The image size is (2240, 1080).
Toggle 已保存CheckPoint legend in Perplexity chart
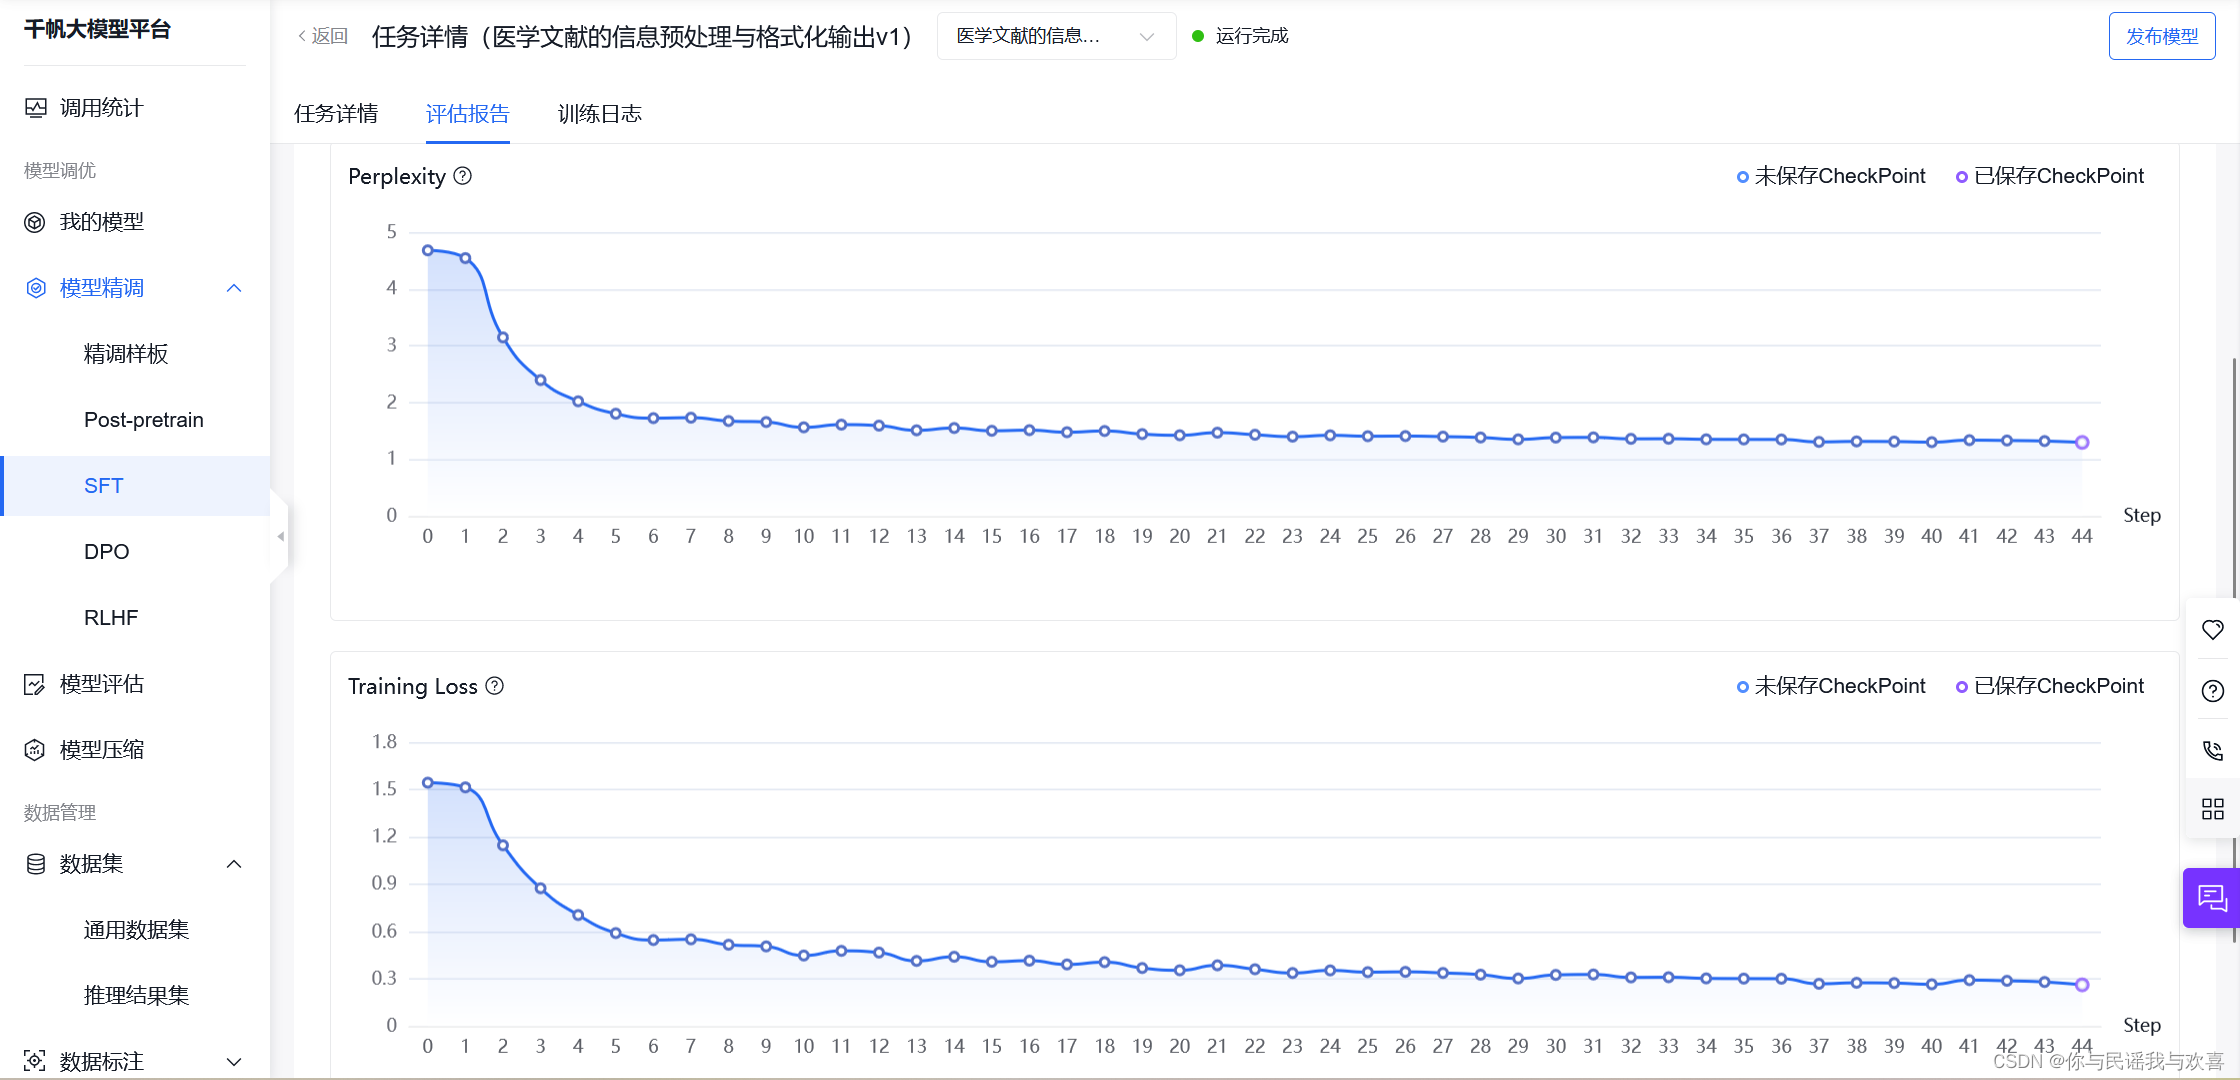(2049, 176)
